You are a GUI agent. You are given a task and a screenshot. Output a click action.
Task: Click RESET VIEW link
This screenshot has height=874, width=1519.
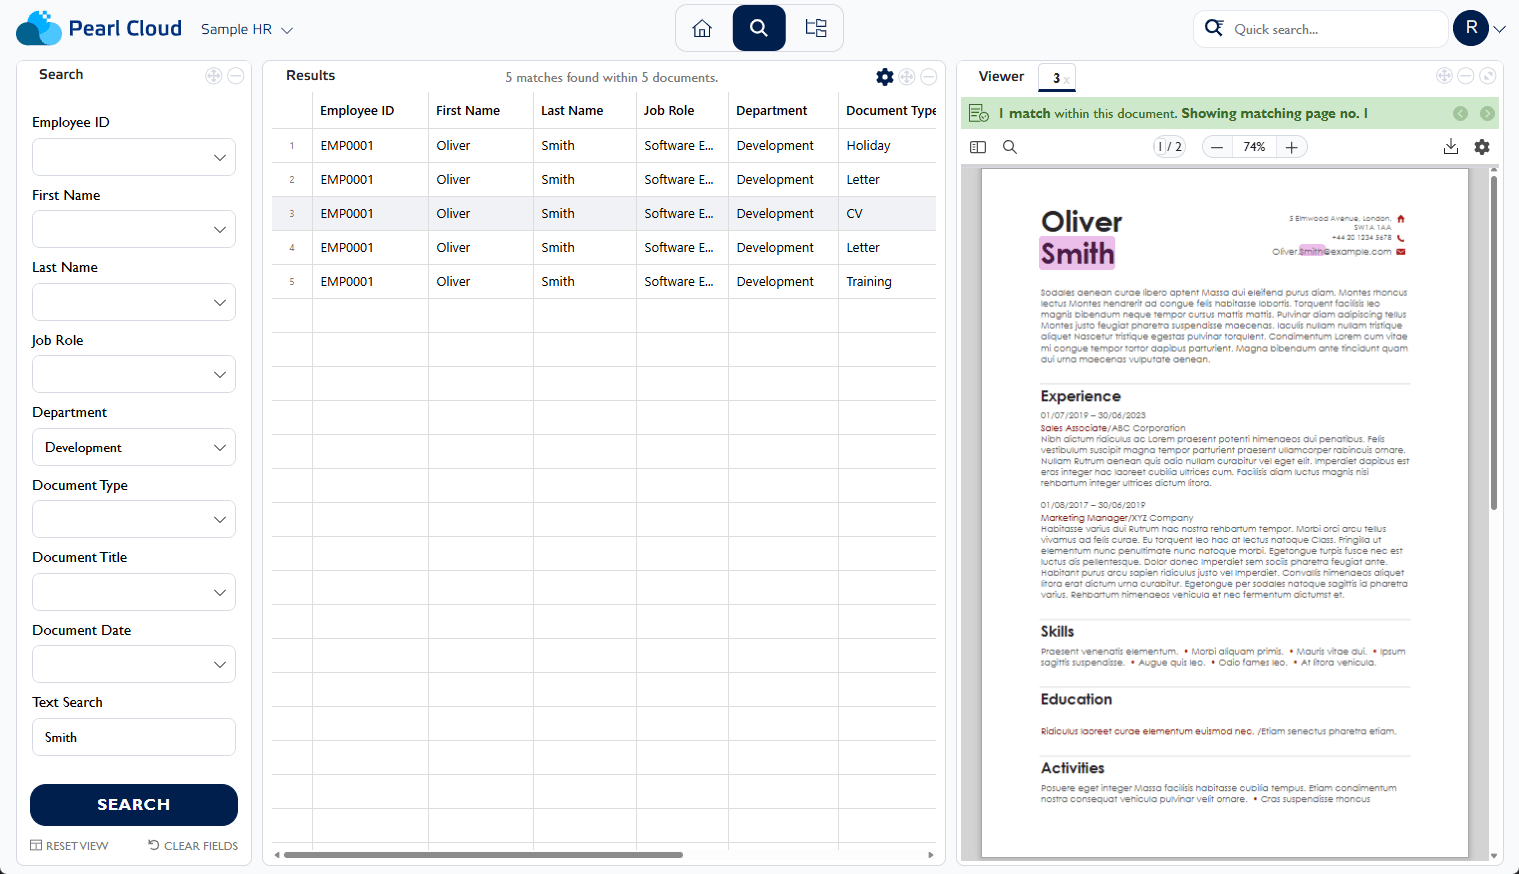69,846
